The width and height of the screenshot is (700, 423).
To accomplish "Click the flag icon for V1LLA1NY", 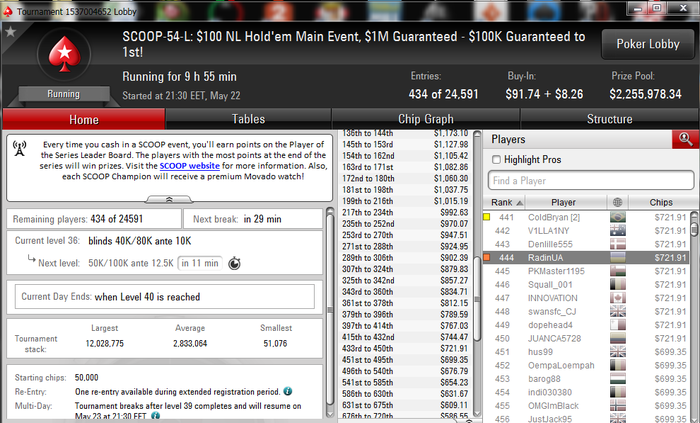I will click(618, 231).
